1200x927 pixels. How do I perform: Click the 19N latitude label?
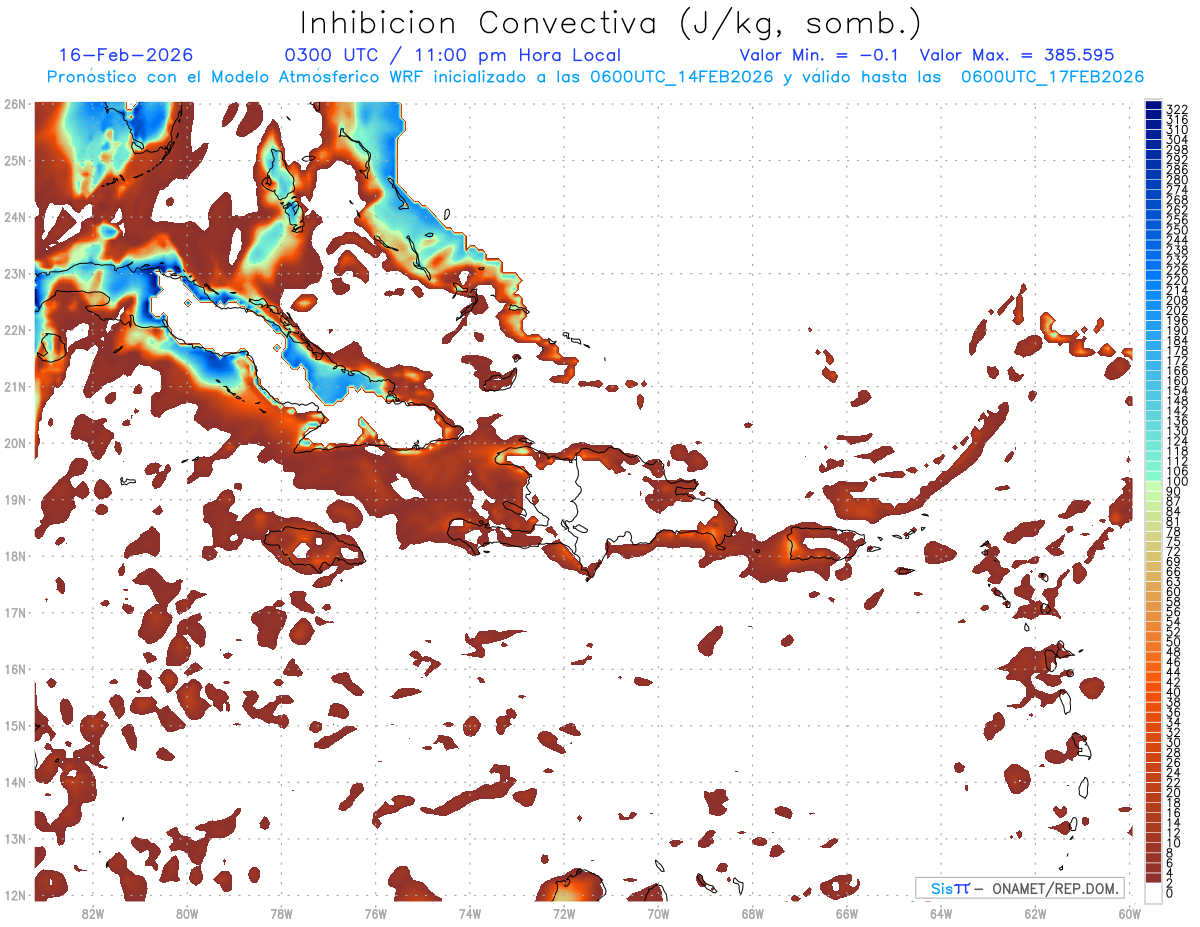point(15,499)
